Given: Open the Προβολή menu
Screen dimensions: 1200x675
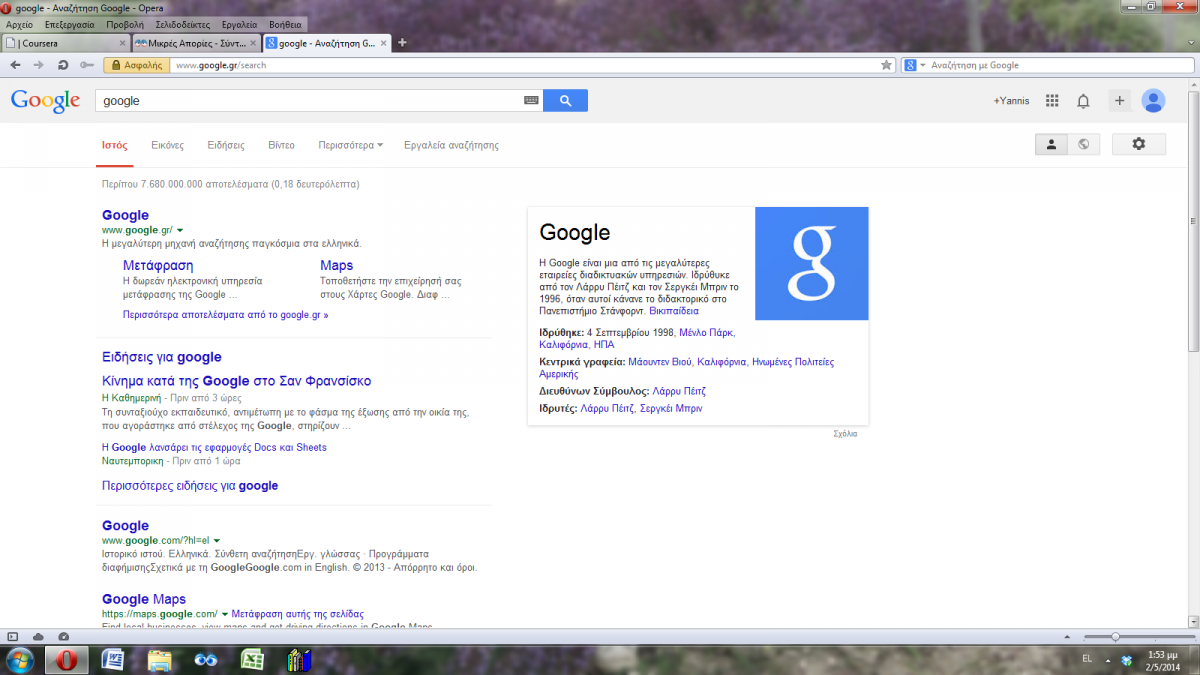Looking at the screenshot, I should [x=124, y=23].
